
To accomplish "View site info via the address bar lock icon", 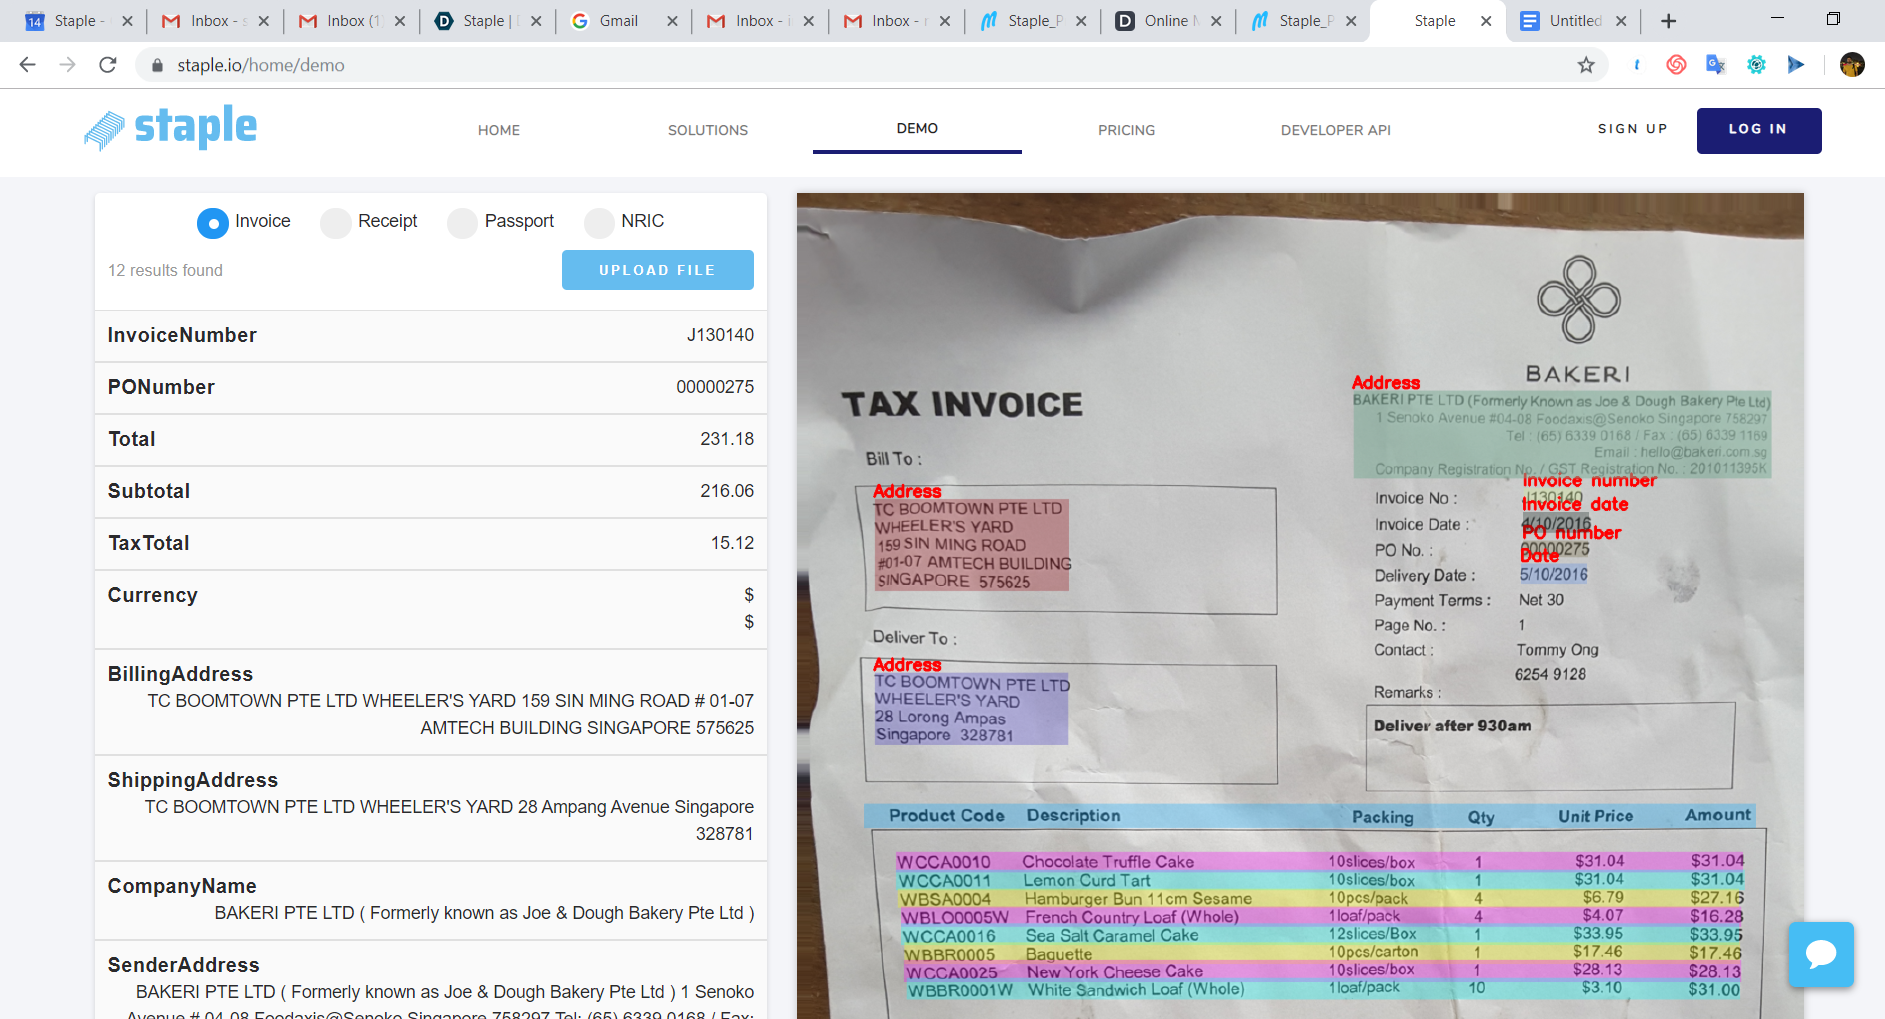I will [157, 65].
